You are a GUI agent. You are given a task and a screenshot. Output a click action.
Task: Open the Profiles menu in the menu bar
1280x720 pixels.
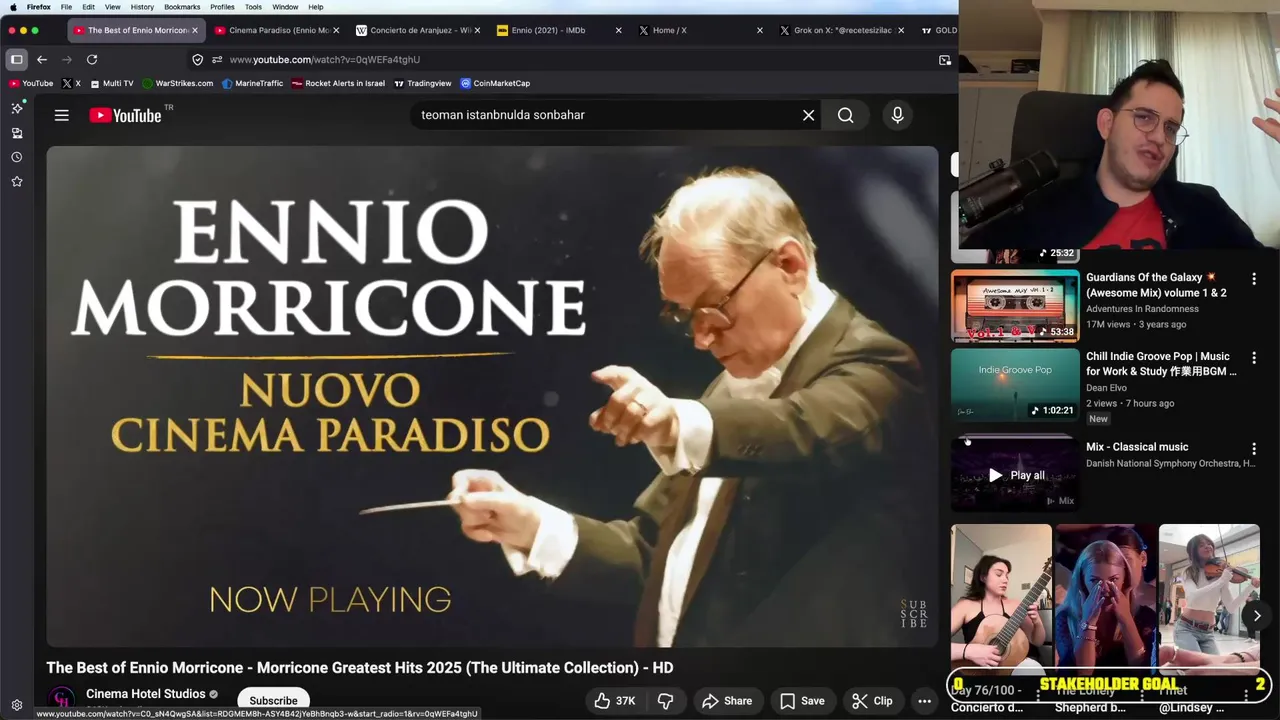[x=222, y=7]
